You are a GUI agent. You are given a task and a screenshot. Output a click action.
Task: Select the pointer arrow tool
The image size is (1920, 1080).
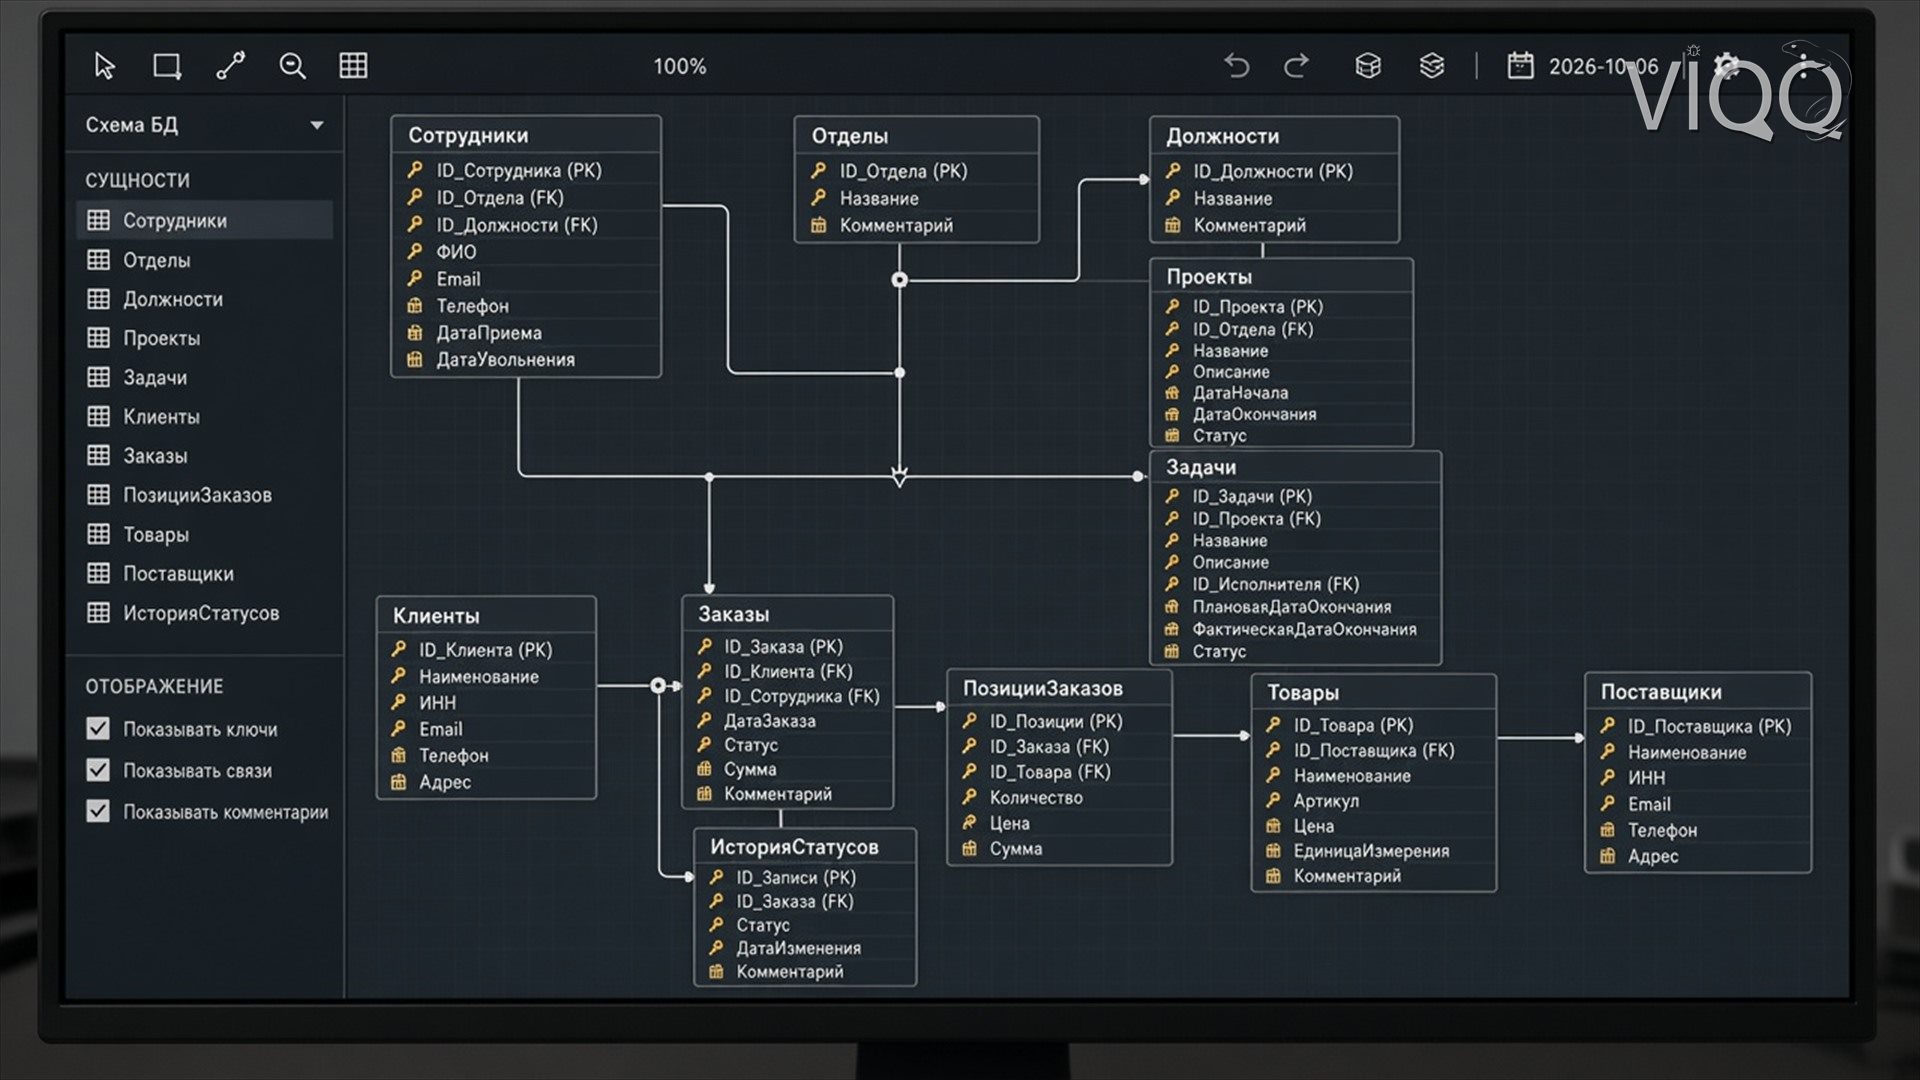pyautogui.click(x=105, y=66)
